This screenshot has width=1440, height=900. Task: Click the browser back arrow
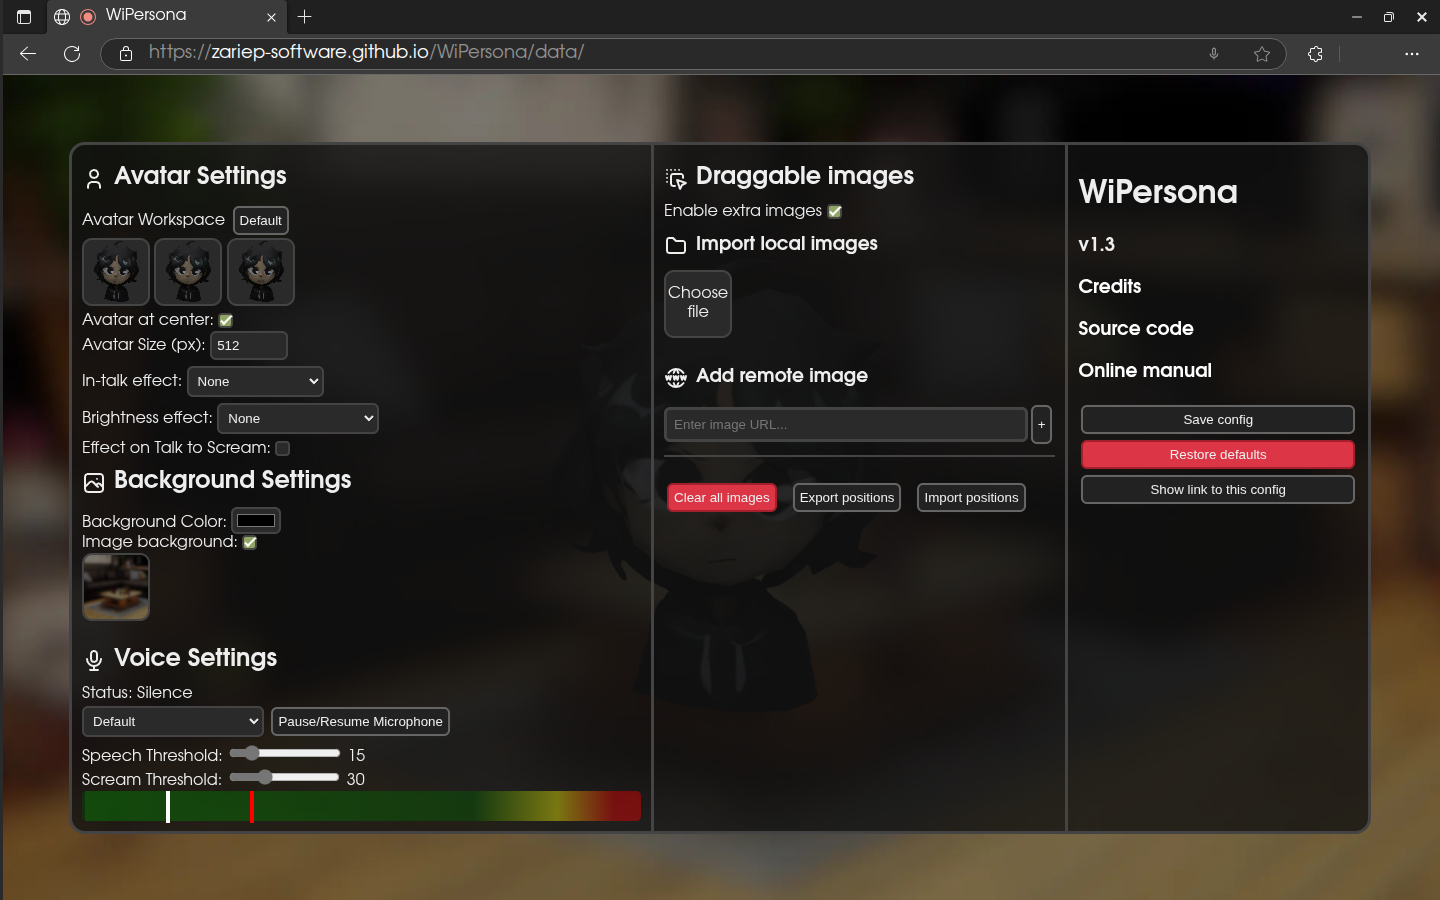pyautogui.click(x=28, y=54)
